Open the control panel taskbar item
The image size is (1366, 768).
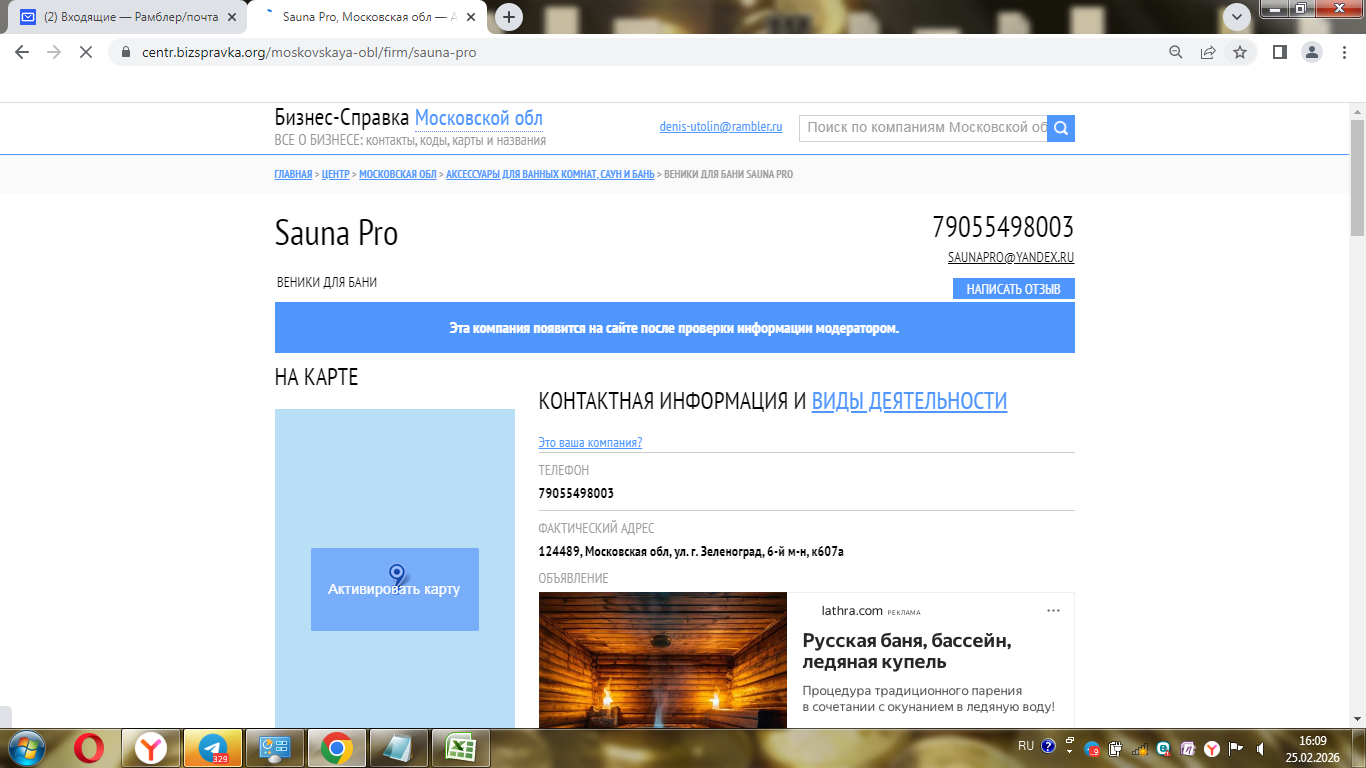[275, 747]
